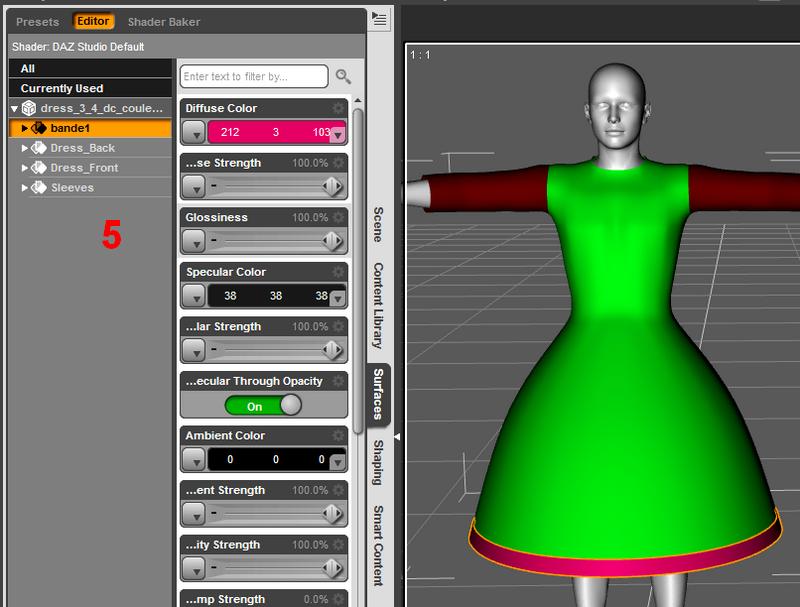Image resolution: width=800 pixels, height=607 pixels.
Task: Click the Diffuse Strength slider handle
Action: pos(332,187)
